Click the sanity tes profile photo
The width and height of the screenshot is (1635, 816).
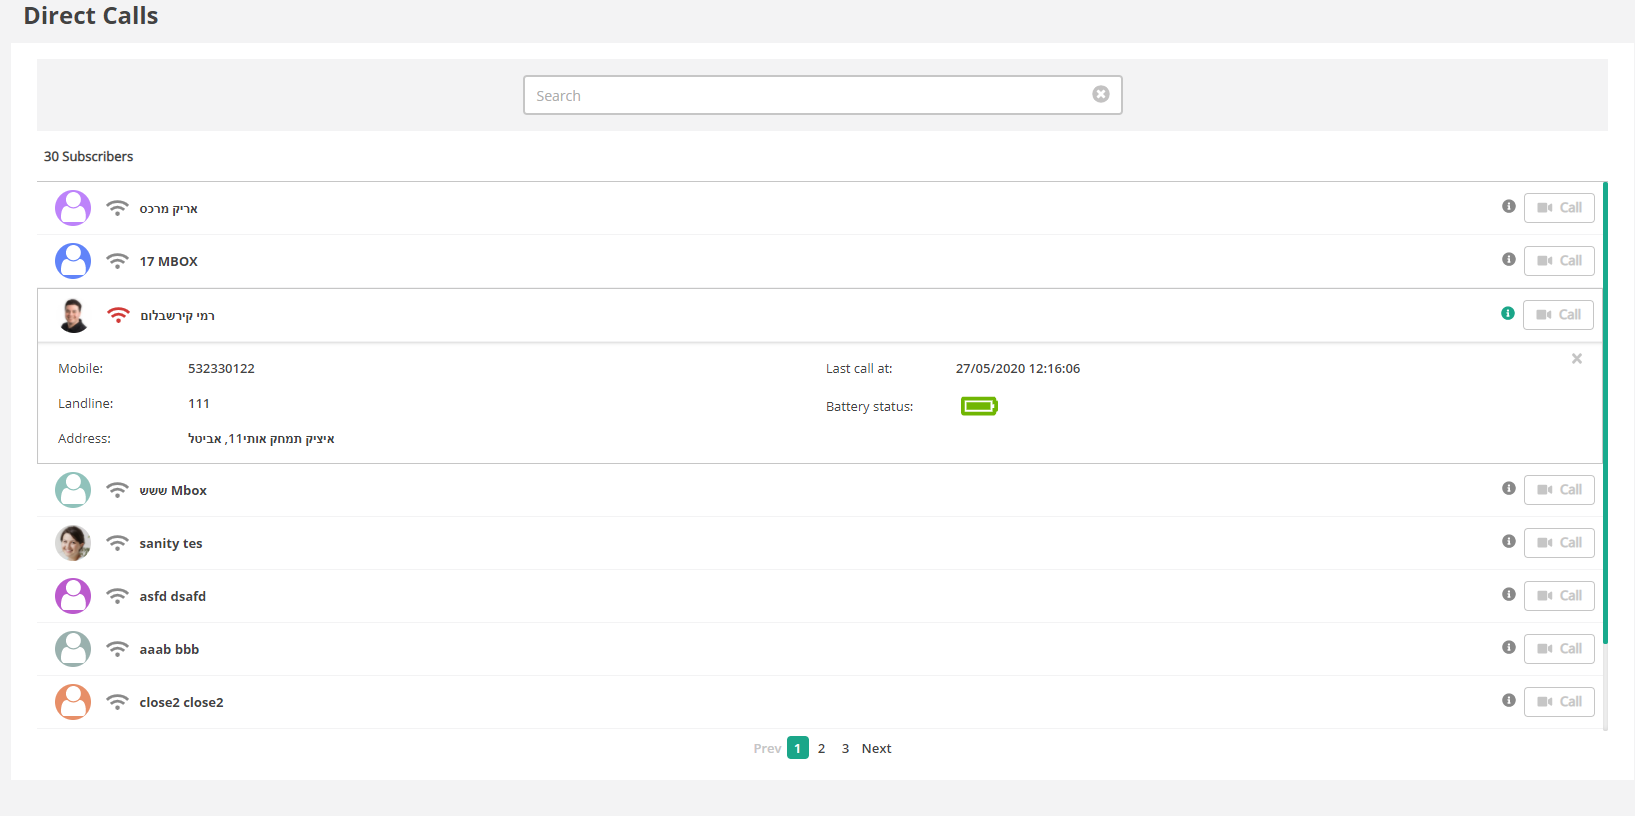click(x=73, y=543)
